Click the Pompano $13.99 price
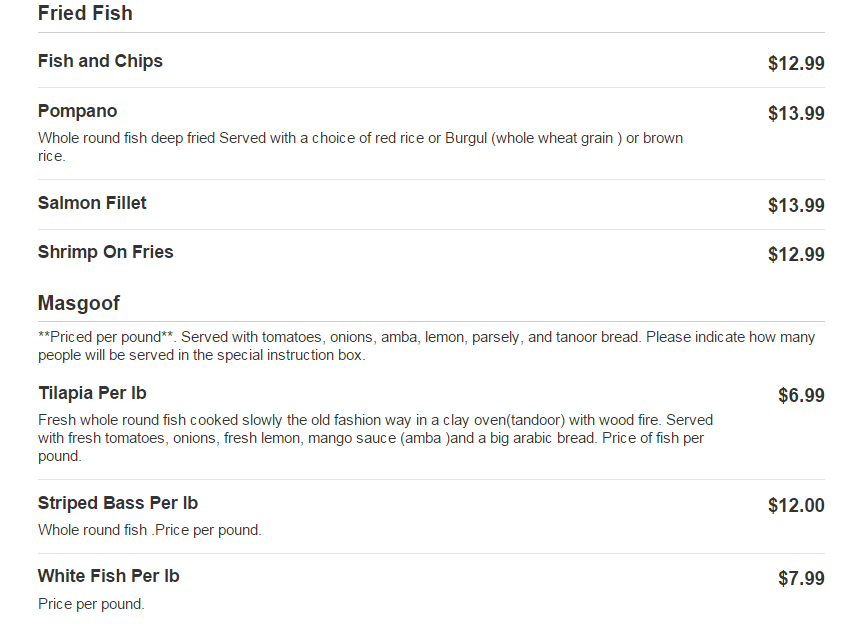The height and width of the screenshot is (627, 851). [795, 114]
